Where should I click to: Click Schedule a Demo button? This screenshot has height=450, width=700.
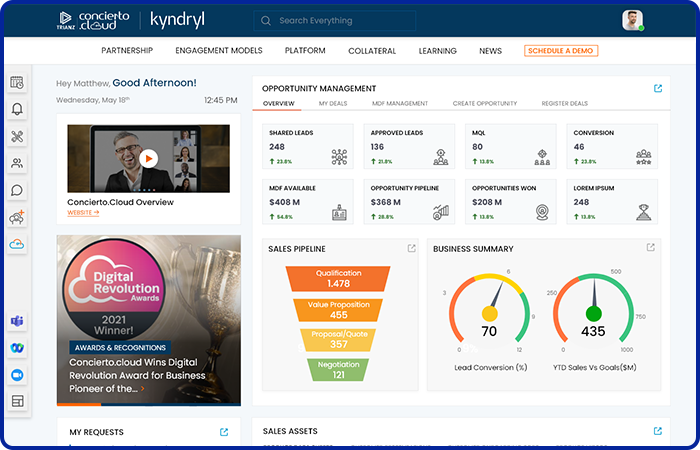561,51
